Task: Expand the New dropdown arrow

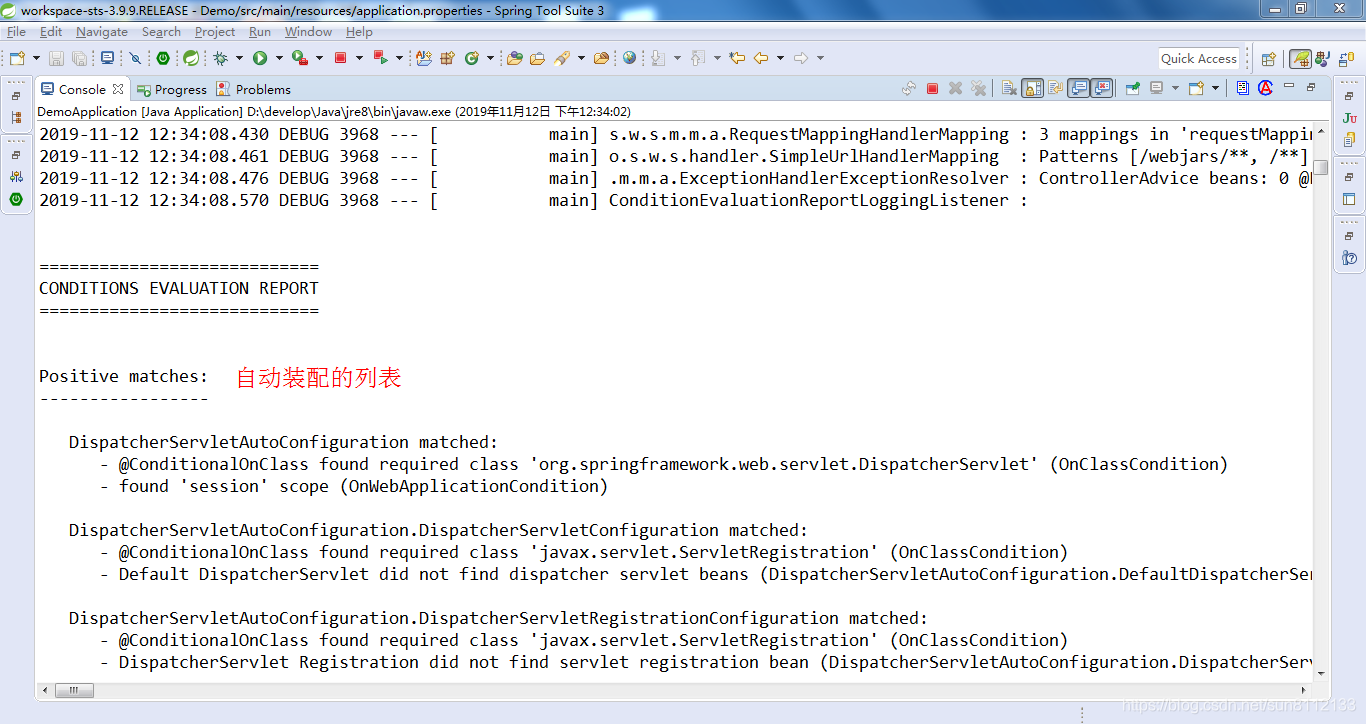Action: tap(37, 58)
